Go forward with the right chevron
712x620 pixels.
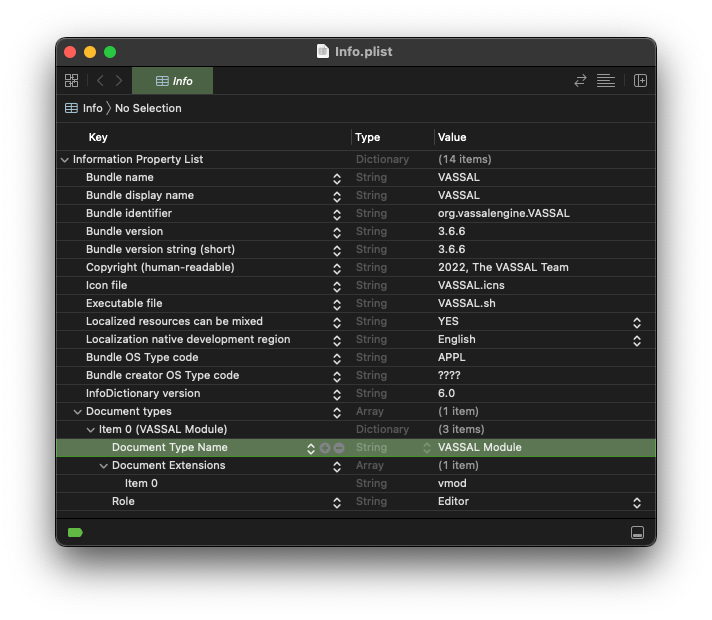pyautogui.click(x=119, y=81)
